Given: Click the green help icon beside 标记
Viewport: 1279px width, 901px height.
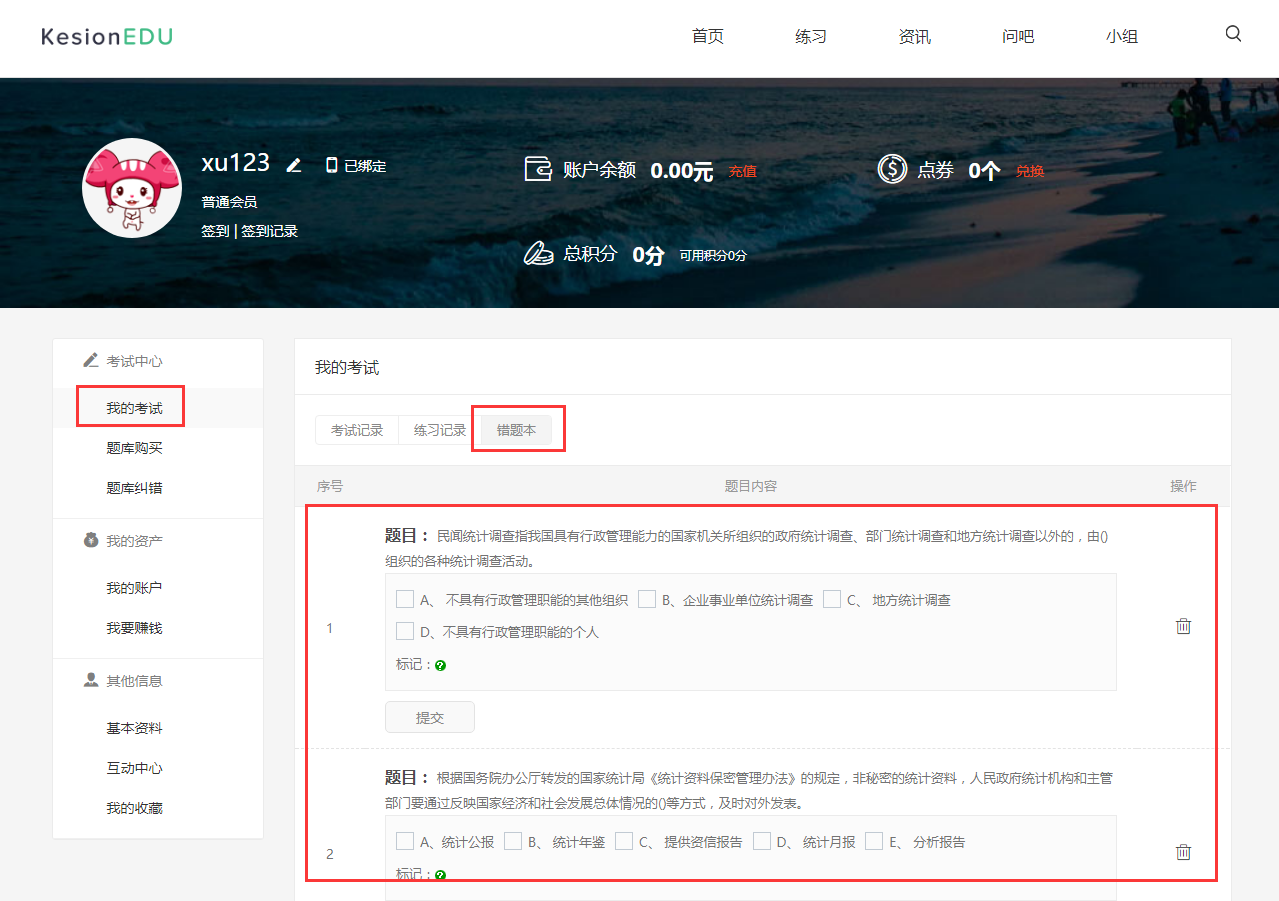Looking at the screenshot, I should click(x=440, y=664).
